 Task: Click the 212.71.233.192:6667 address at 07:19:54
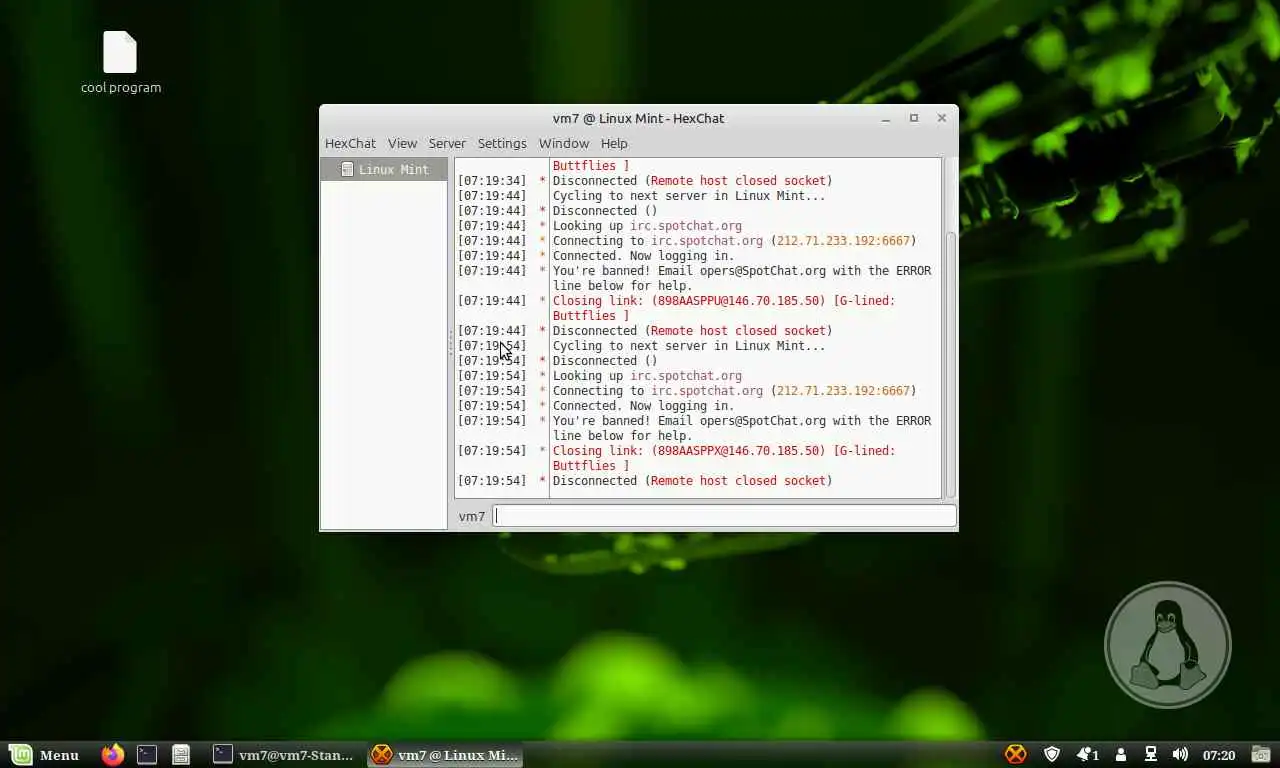tap(843, 391)
